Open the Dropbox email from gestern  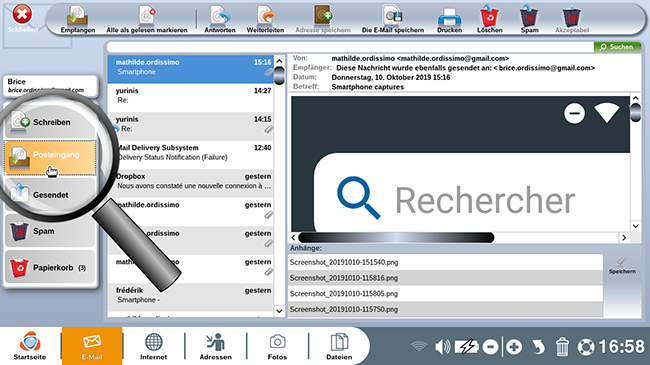(190, 183)
